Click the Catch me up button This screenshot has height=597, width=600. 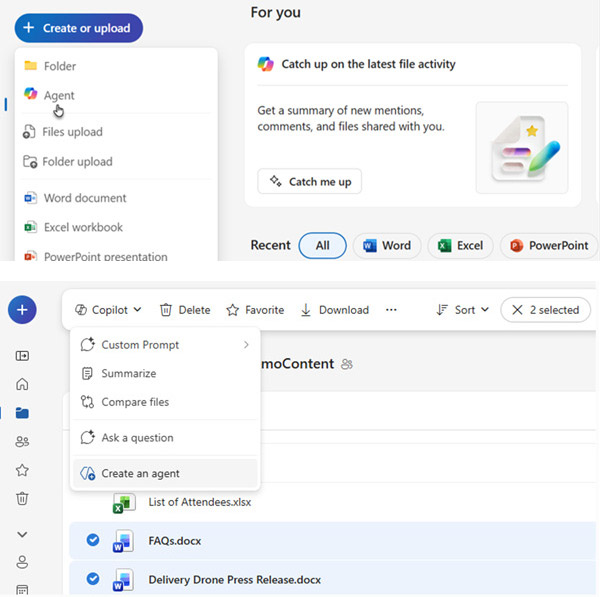click(309, 181)
